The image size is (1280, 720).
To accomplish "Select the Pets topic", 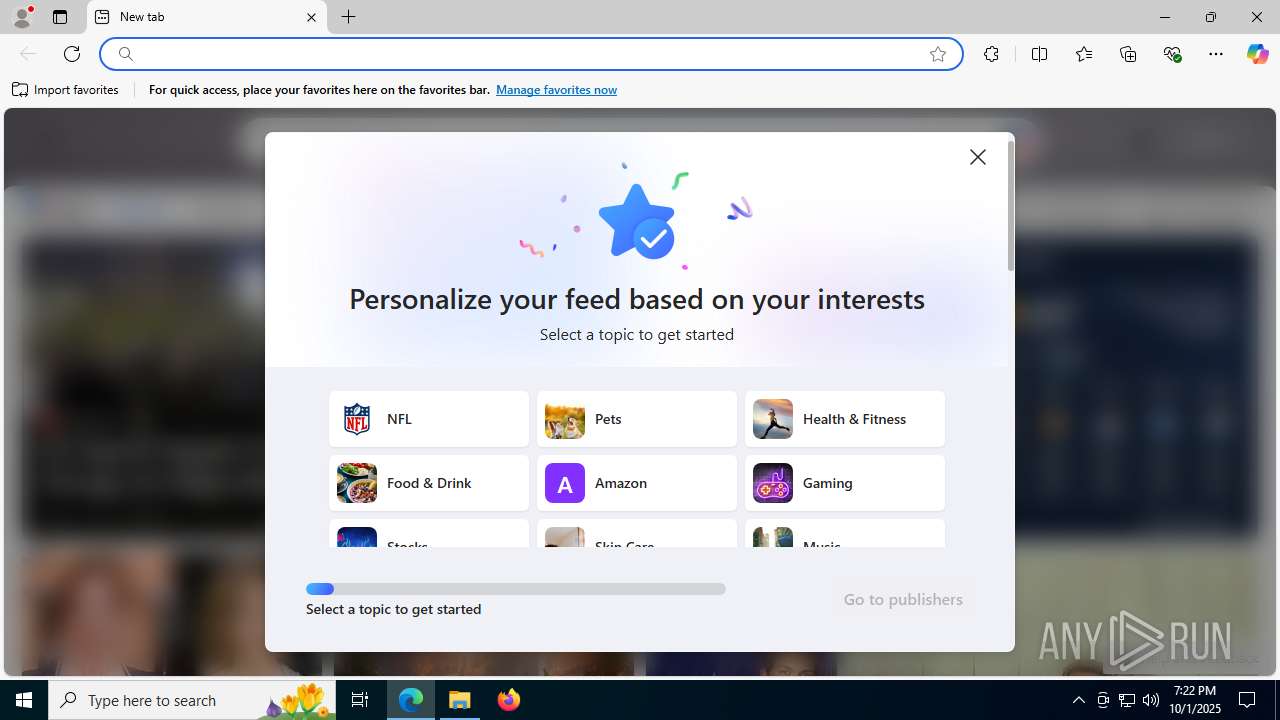I will tap(637, 419).
